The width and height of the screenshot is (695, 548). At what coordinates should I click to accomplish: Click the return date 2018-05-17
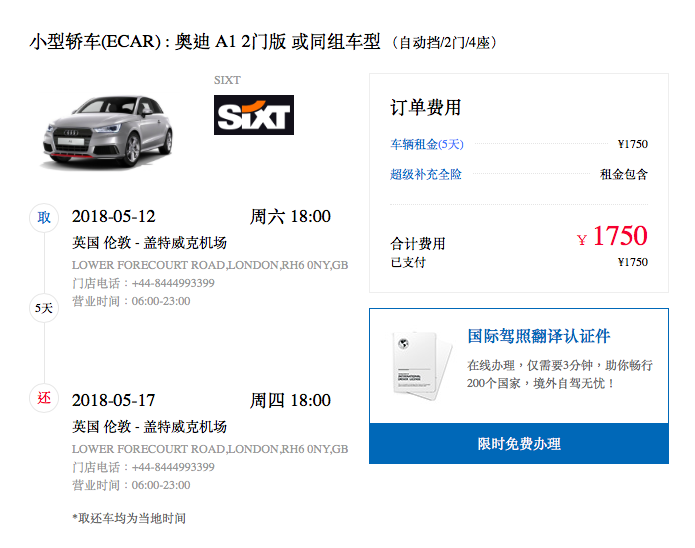point(113,400)
